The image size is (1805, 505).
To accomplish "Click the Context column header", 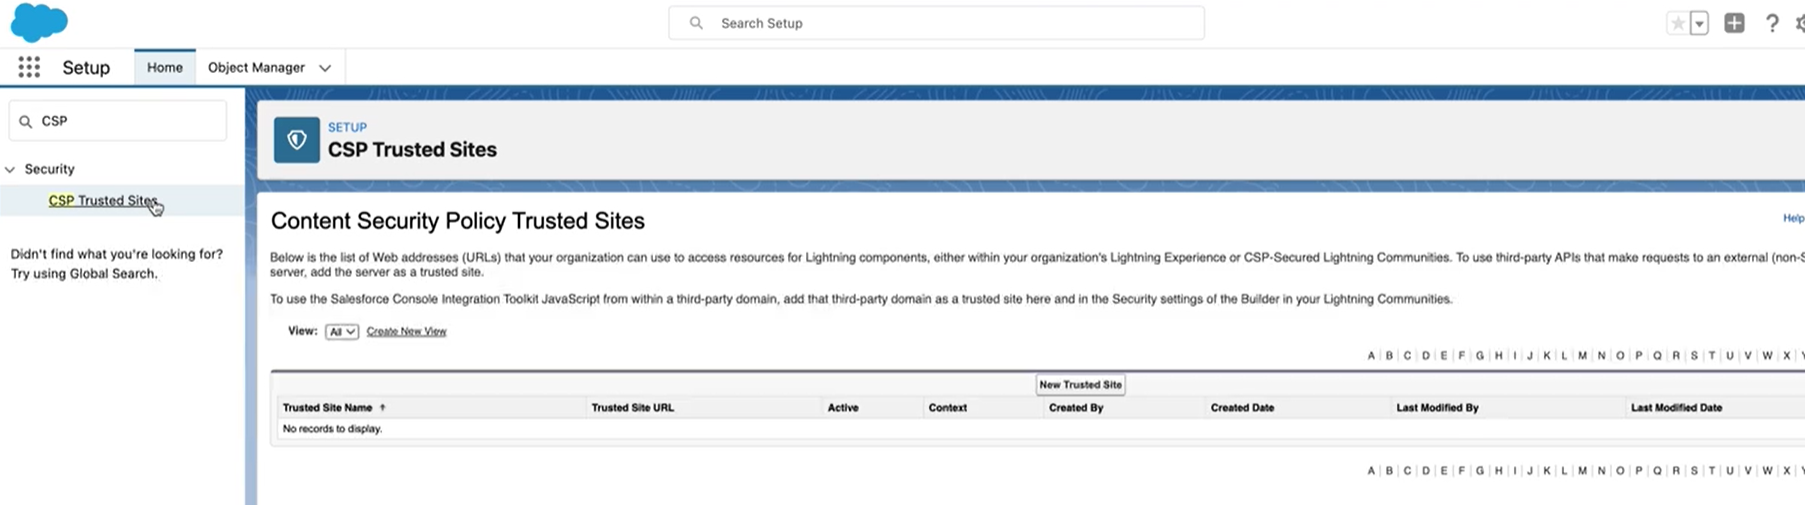I will pyautogui.click(x=948, y=408).
